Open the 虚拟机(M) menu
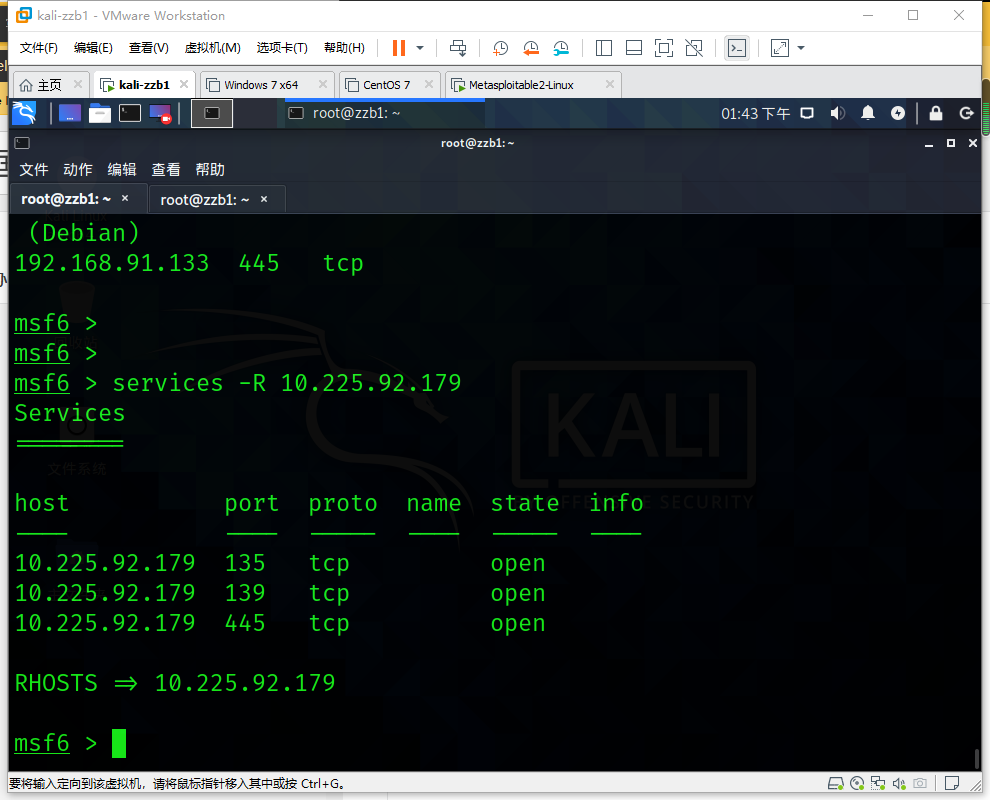The image size is (990, 800). (212, 48)
